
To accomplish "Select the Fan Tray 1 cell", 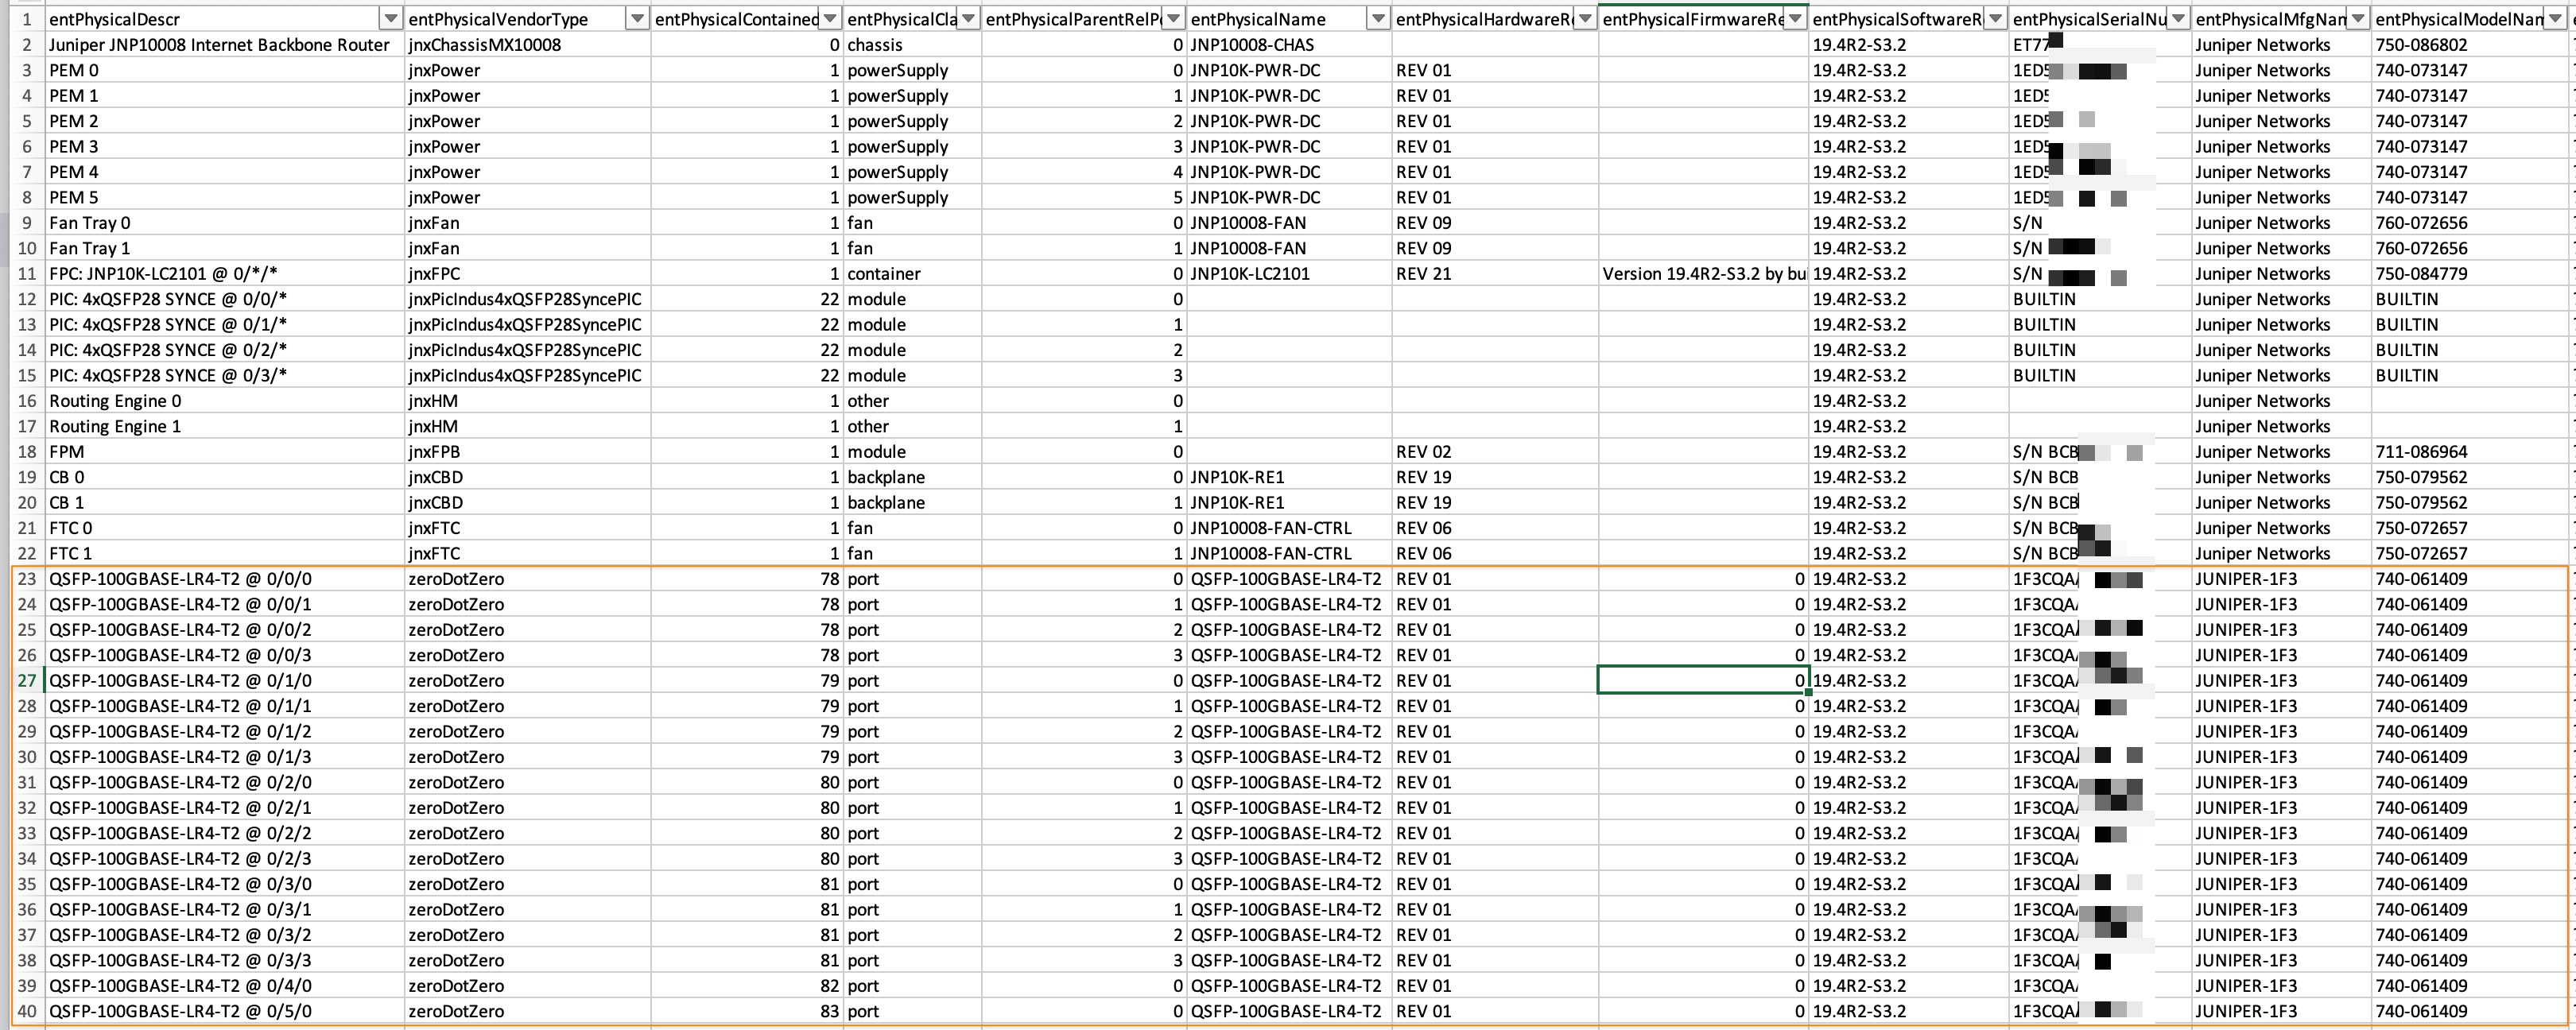I will (x=224, y=248).
